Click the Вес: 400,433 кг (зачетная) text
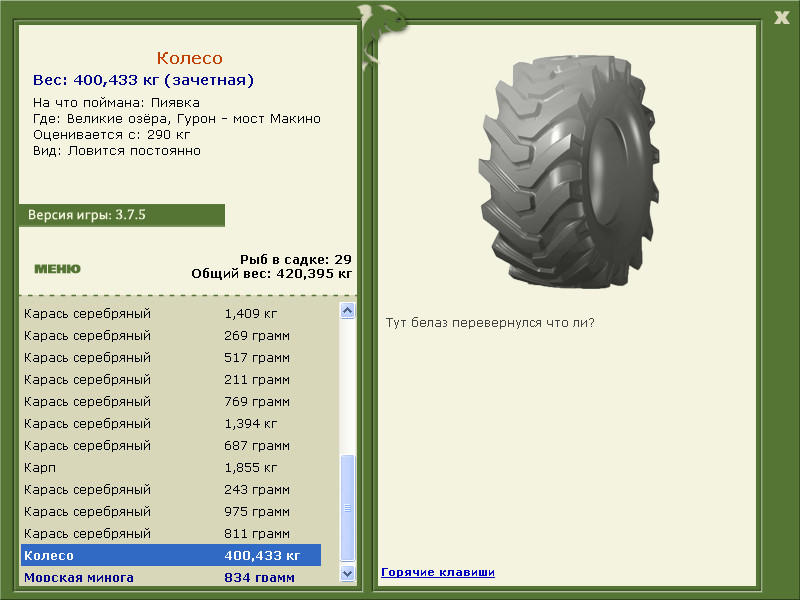This screenshot has height=600, width=800. click(x=143, y=80)
